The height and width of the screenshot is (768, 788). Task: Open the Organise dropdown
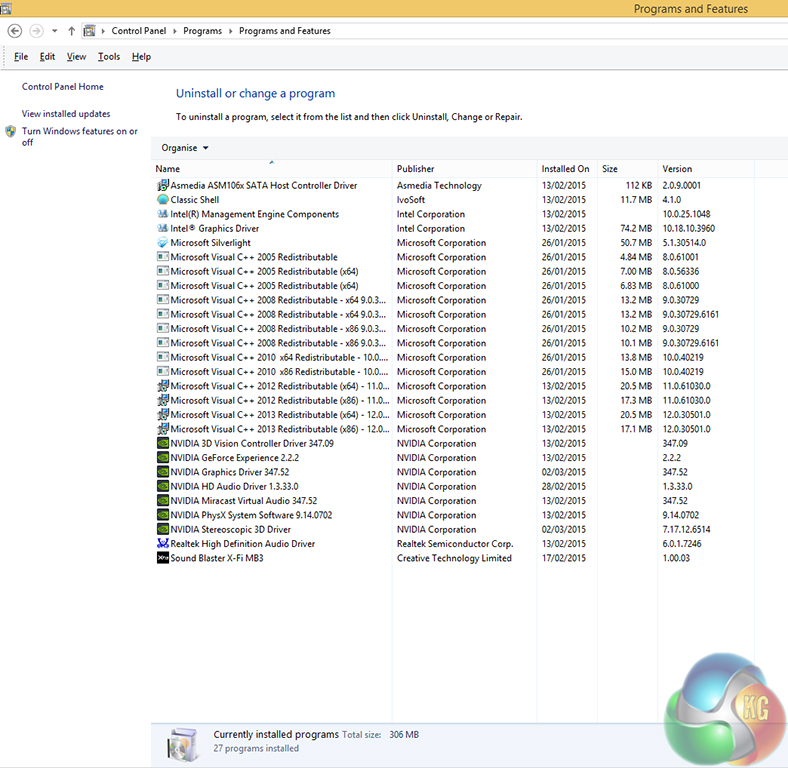(185, 148)
